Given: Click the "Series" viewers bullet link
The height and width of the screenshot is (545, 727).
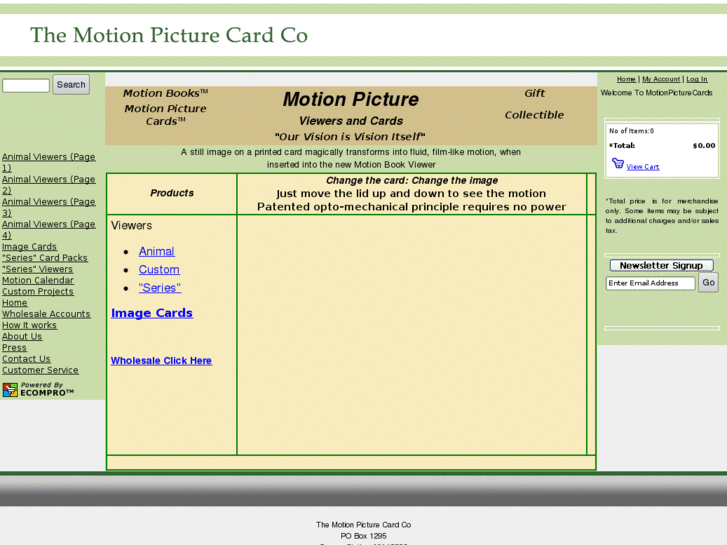Looking at the screenshot, I should click(x=160, y=288).
